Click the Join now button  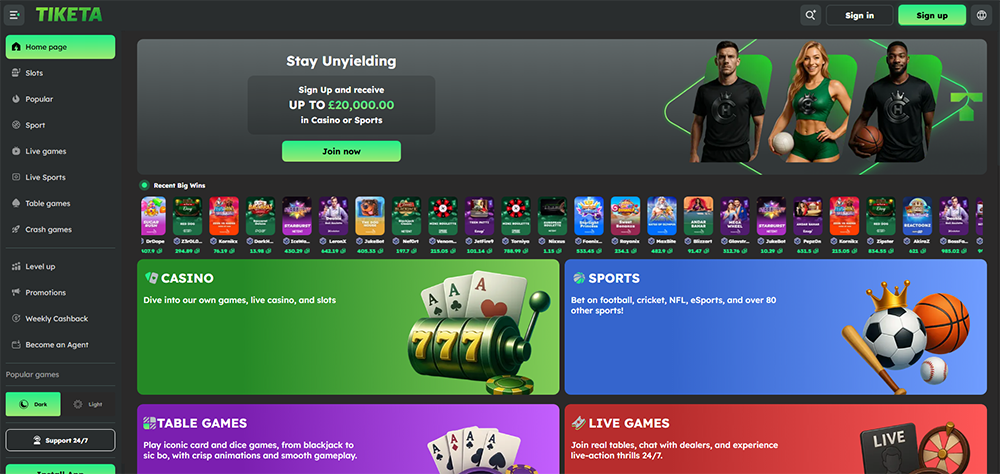(x=341, y=151)
